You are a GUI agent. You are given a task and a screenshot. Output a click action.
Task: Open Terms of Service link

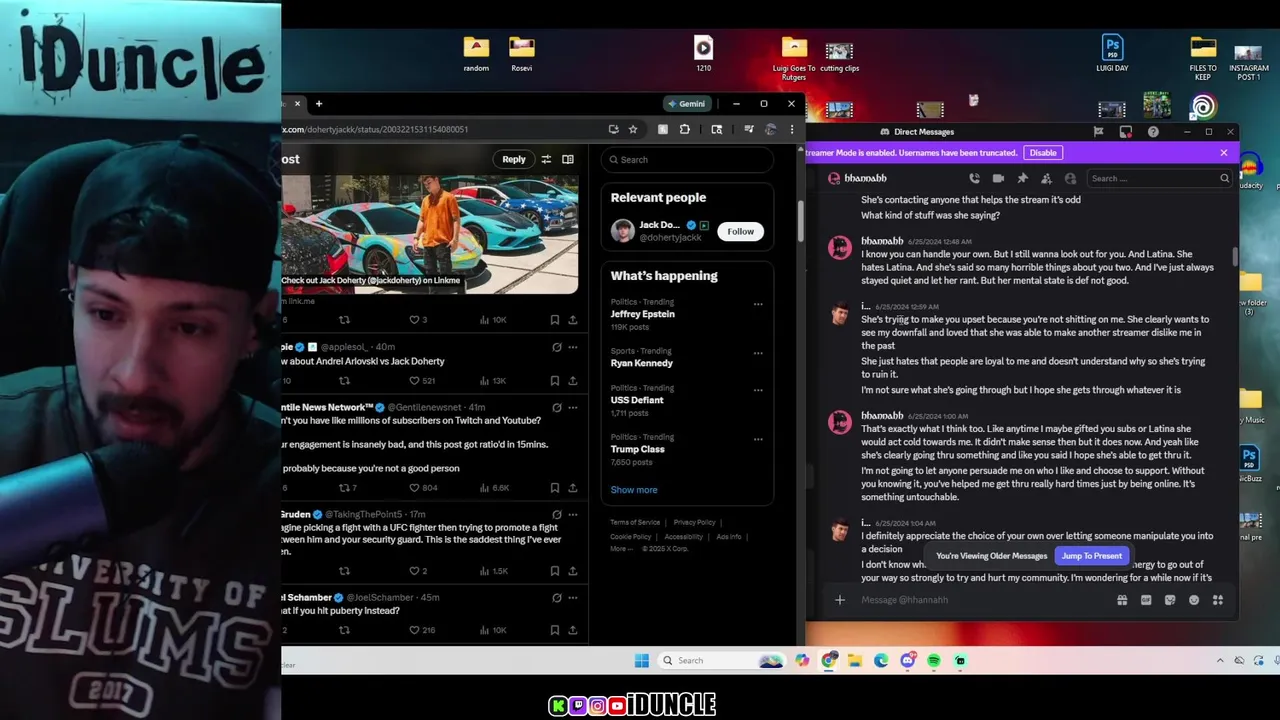(x=636, y=522)
